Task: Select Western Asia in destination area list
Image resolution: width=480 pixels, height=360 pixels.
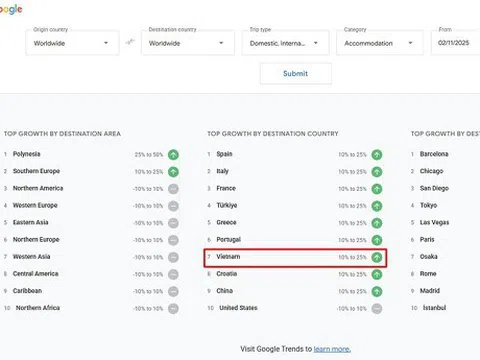Action: [32, 257]
